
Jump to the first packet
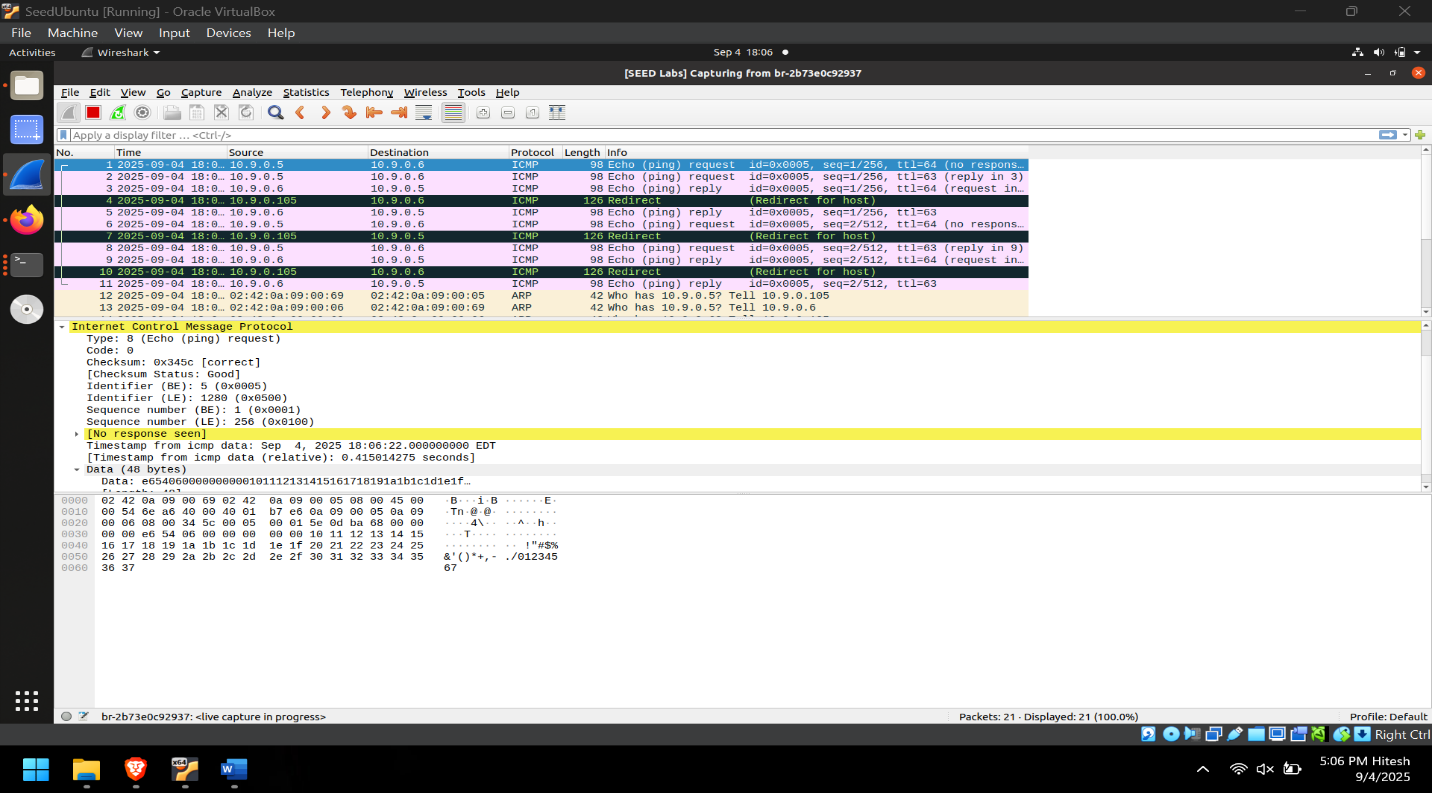coord(374,113)
